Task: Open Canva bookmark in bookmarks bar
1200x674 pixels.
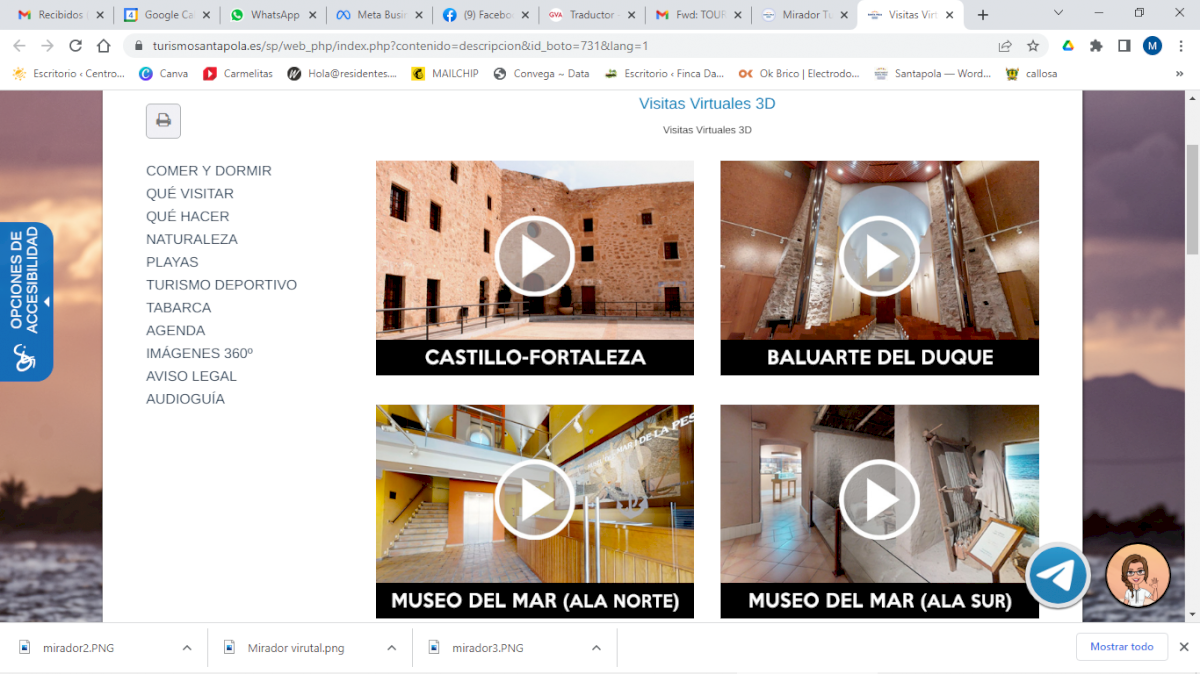Action: tap(164, 73)
